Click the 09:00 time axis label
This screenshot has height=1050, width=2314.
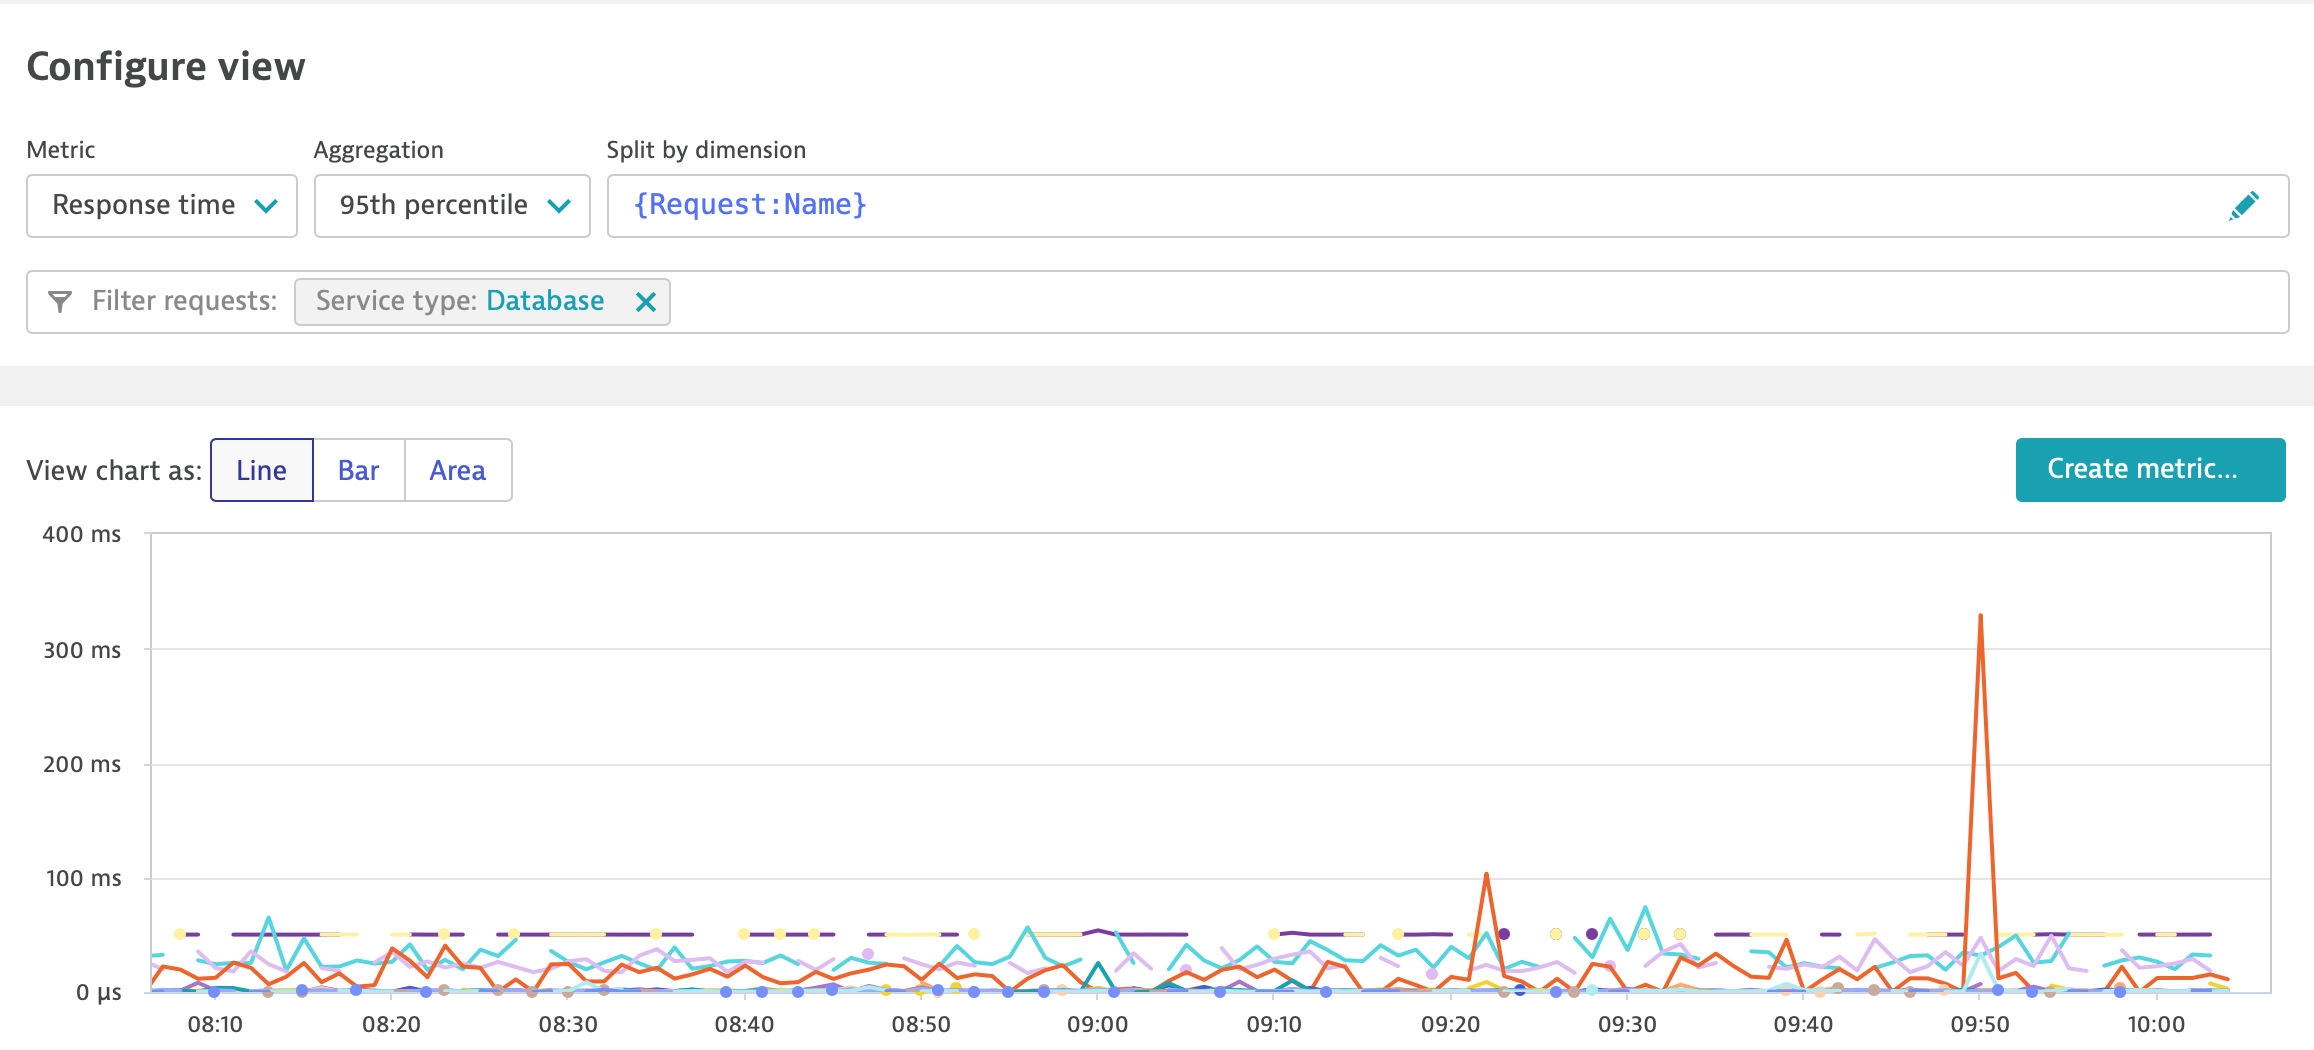(1097, 1024)
